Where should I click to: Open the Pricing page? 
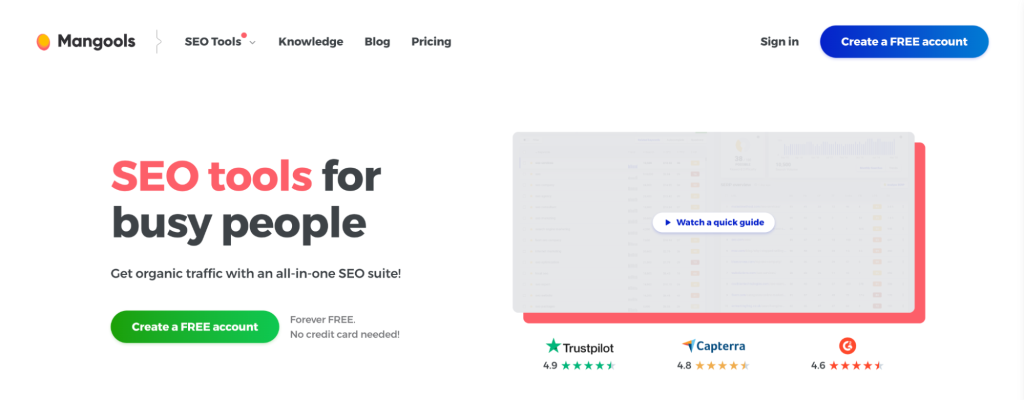pyautogui.click(x=431, y=42)
